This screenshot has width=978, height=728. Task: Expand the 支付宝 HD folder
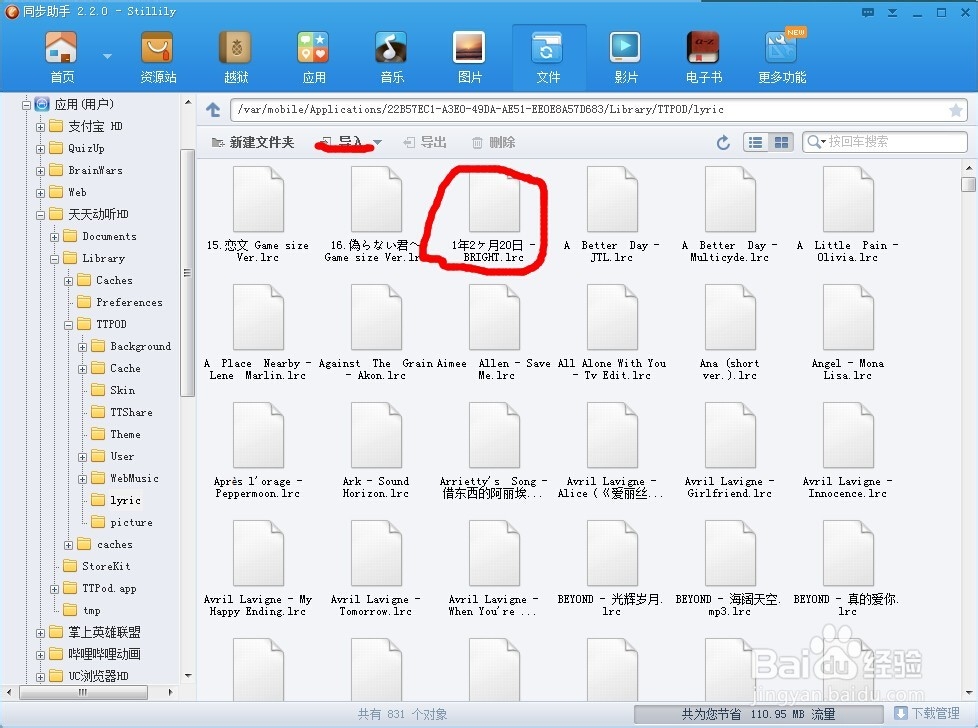(x=40, y=127)
